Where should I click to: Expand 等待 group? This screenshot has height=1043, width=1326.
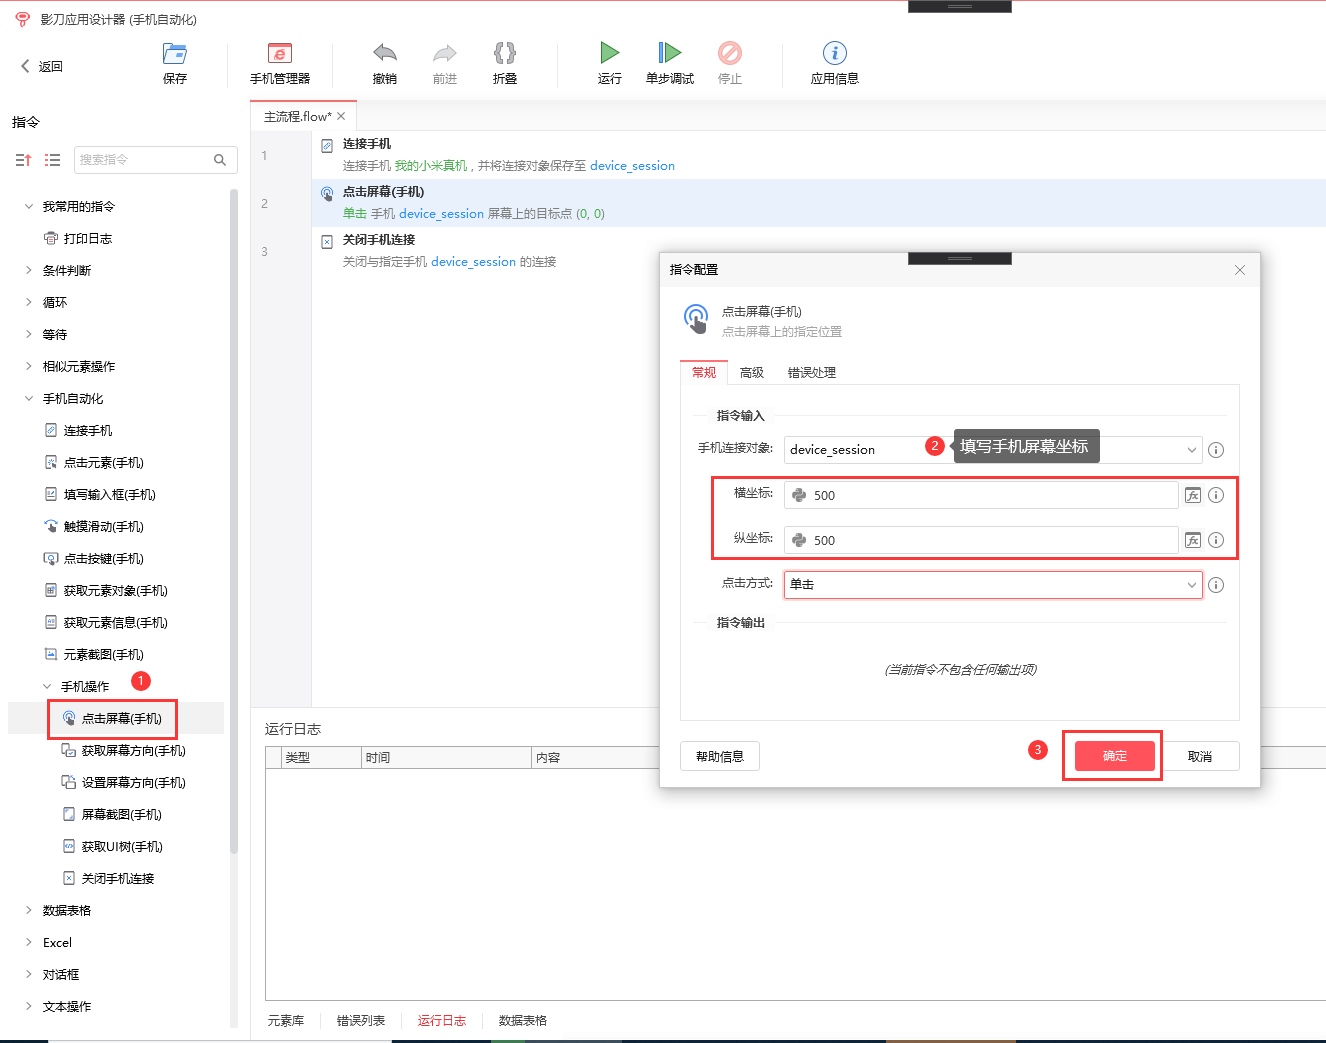click(x=29, y=334)
